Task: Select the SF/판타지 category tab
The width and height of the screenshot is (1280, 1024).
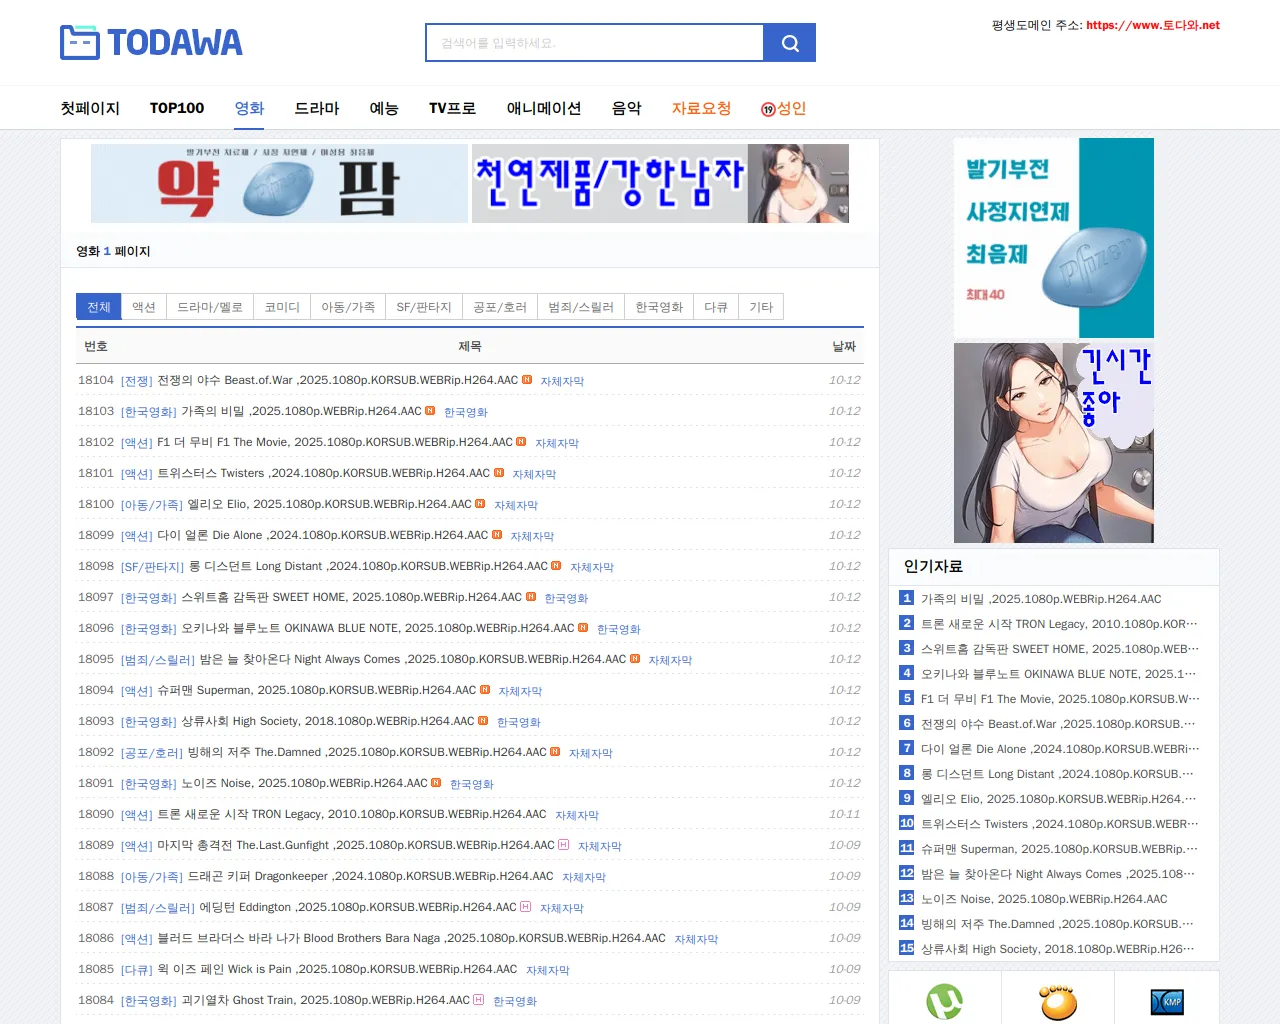Action: (424, 307)
